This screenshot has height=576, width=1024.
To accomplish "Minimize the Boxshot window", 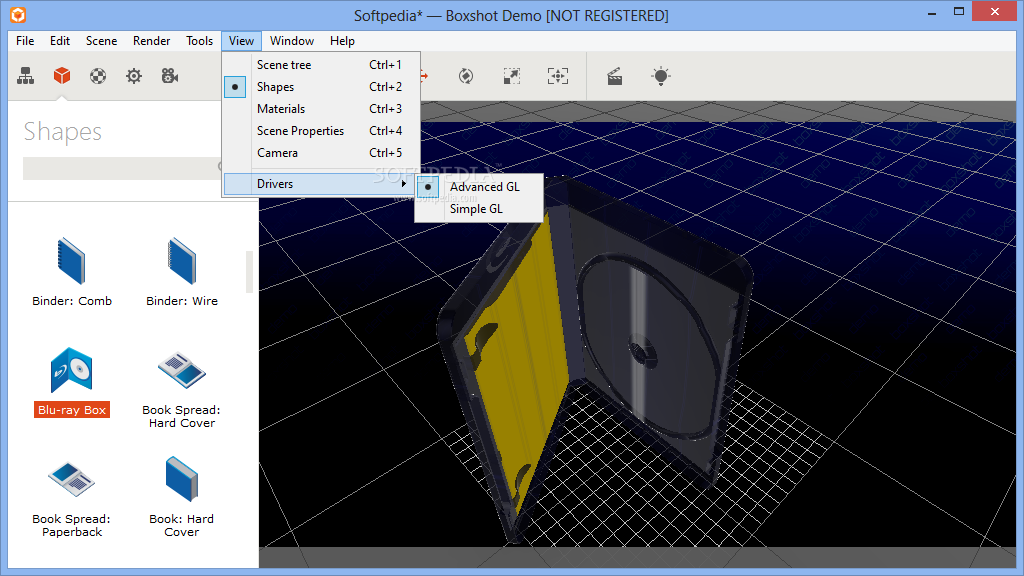I will (932, 12).
